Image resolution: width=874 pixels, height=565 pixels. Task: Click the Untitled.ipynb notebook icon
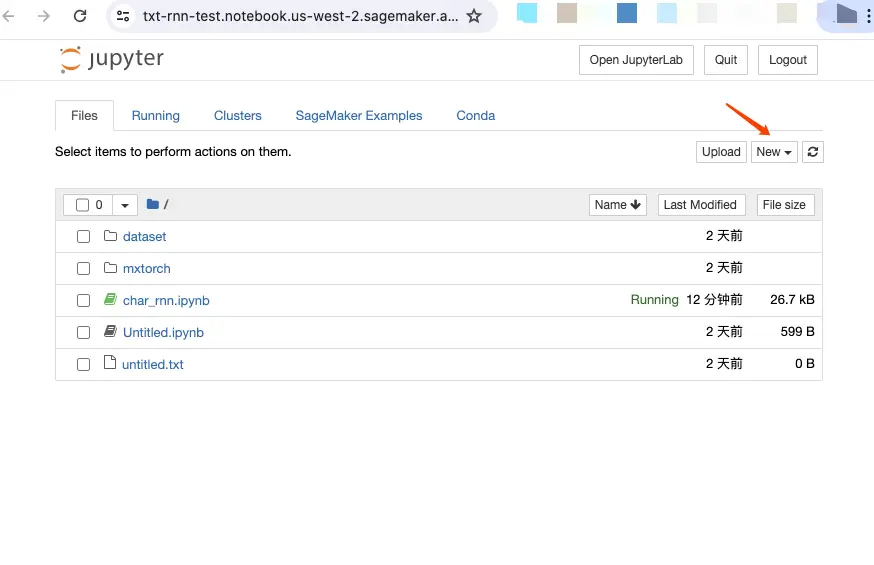[111, 332]
